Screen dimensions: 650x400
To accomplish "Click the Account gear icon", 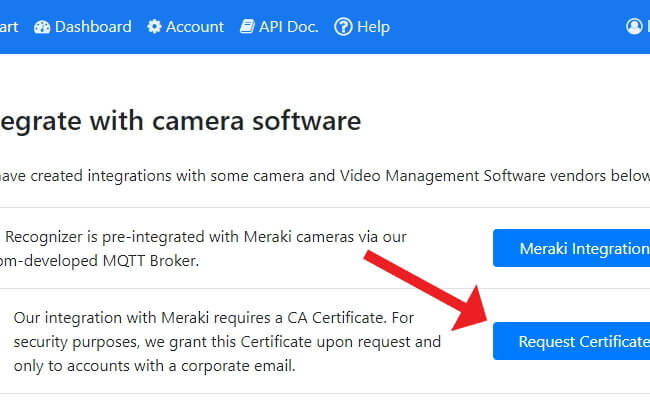I will pyautogui.click(x=154, y=27).
